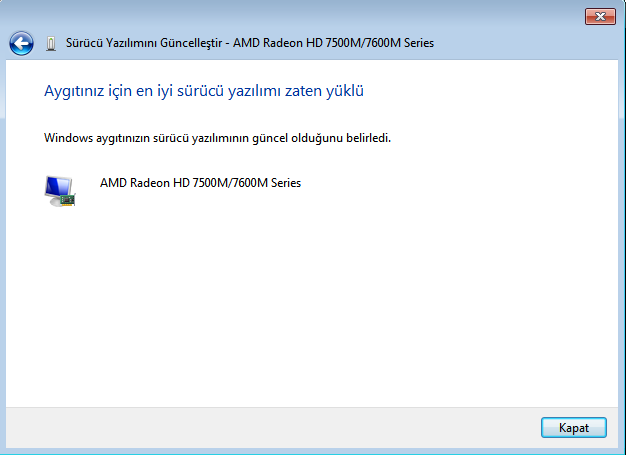Click the 'Sürücü Yazılımını Güncelleştir' title text
Image resolution: width=628 pixels, height=455 pixels.
coord(144,44)
